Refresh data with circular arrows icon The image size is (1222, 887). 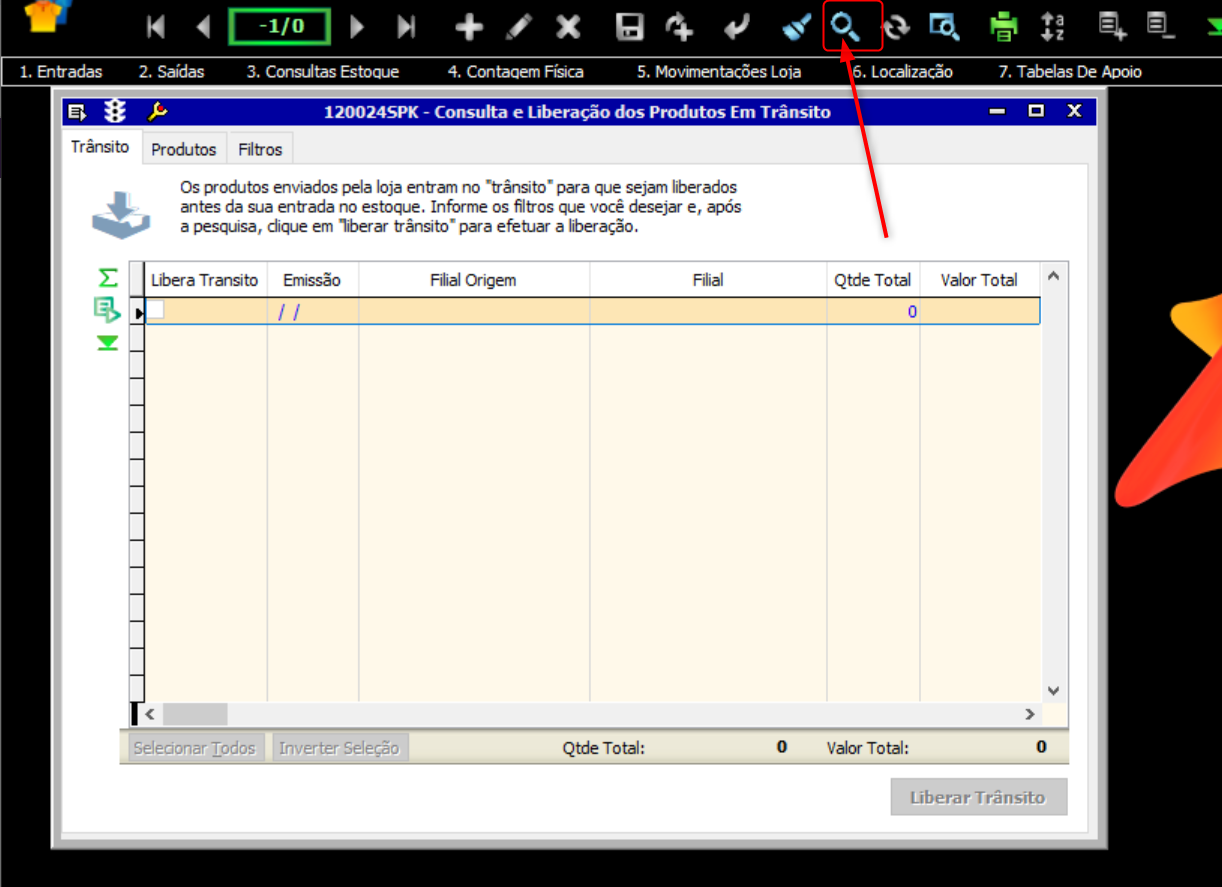coord(896,27)
